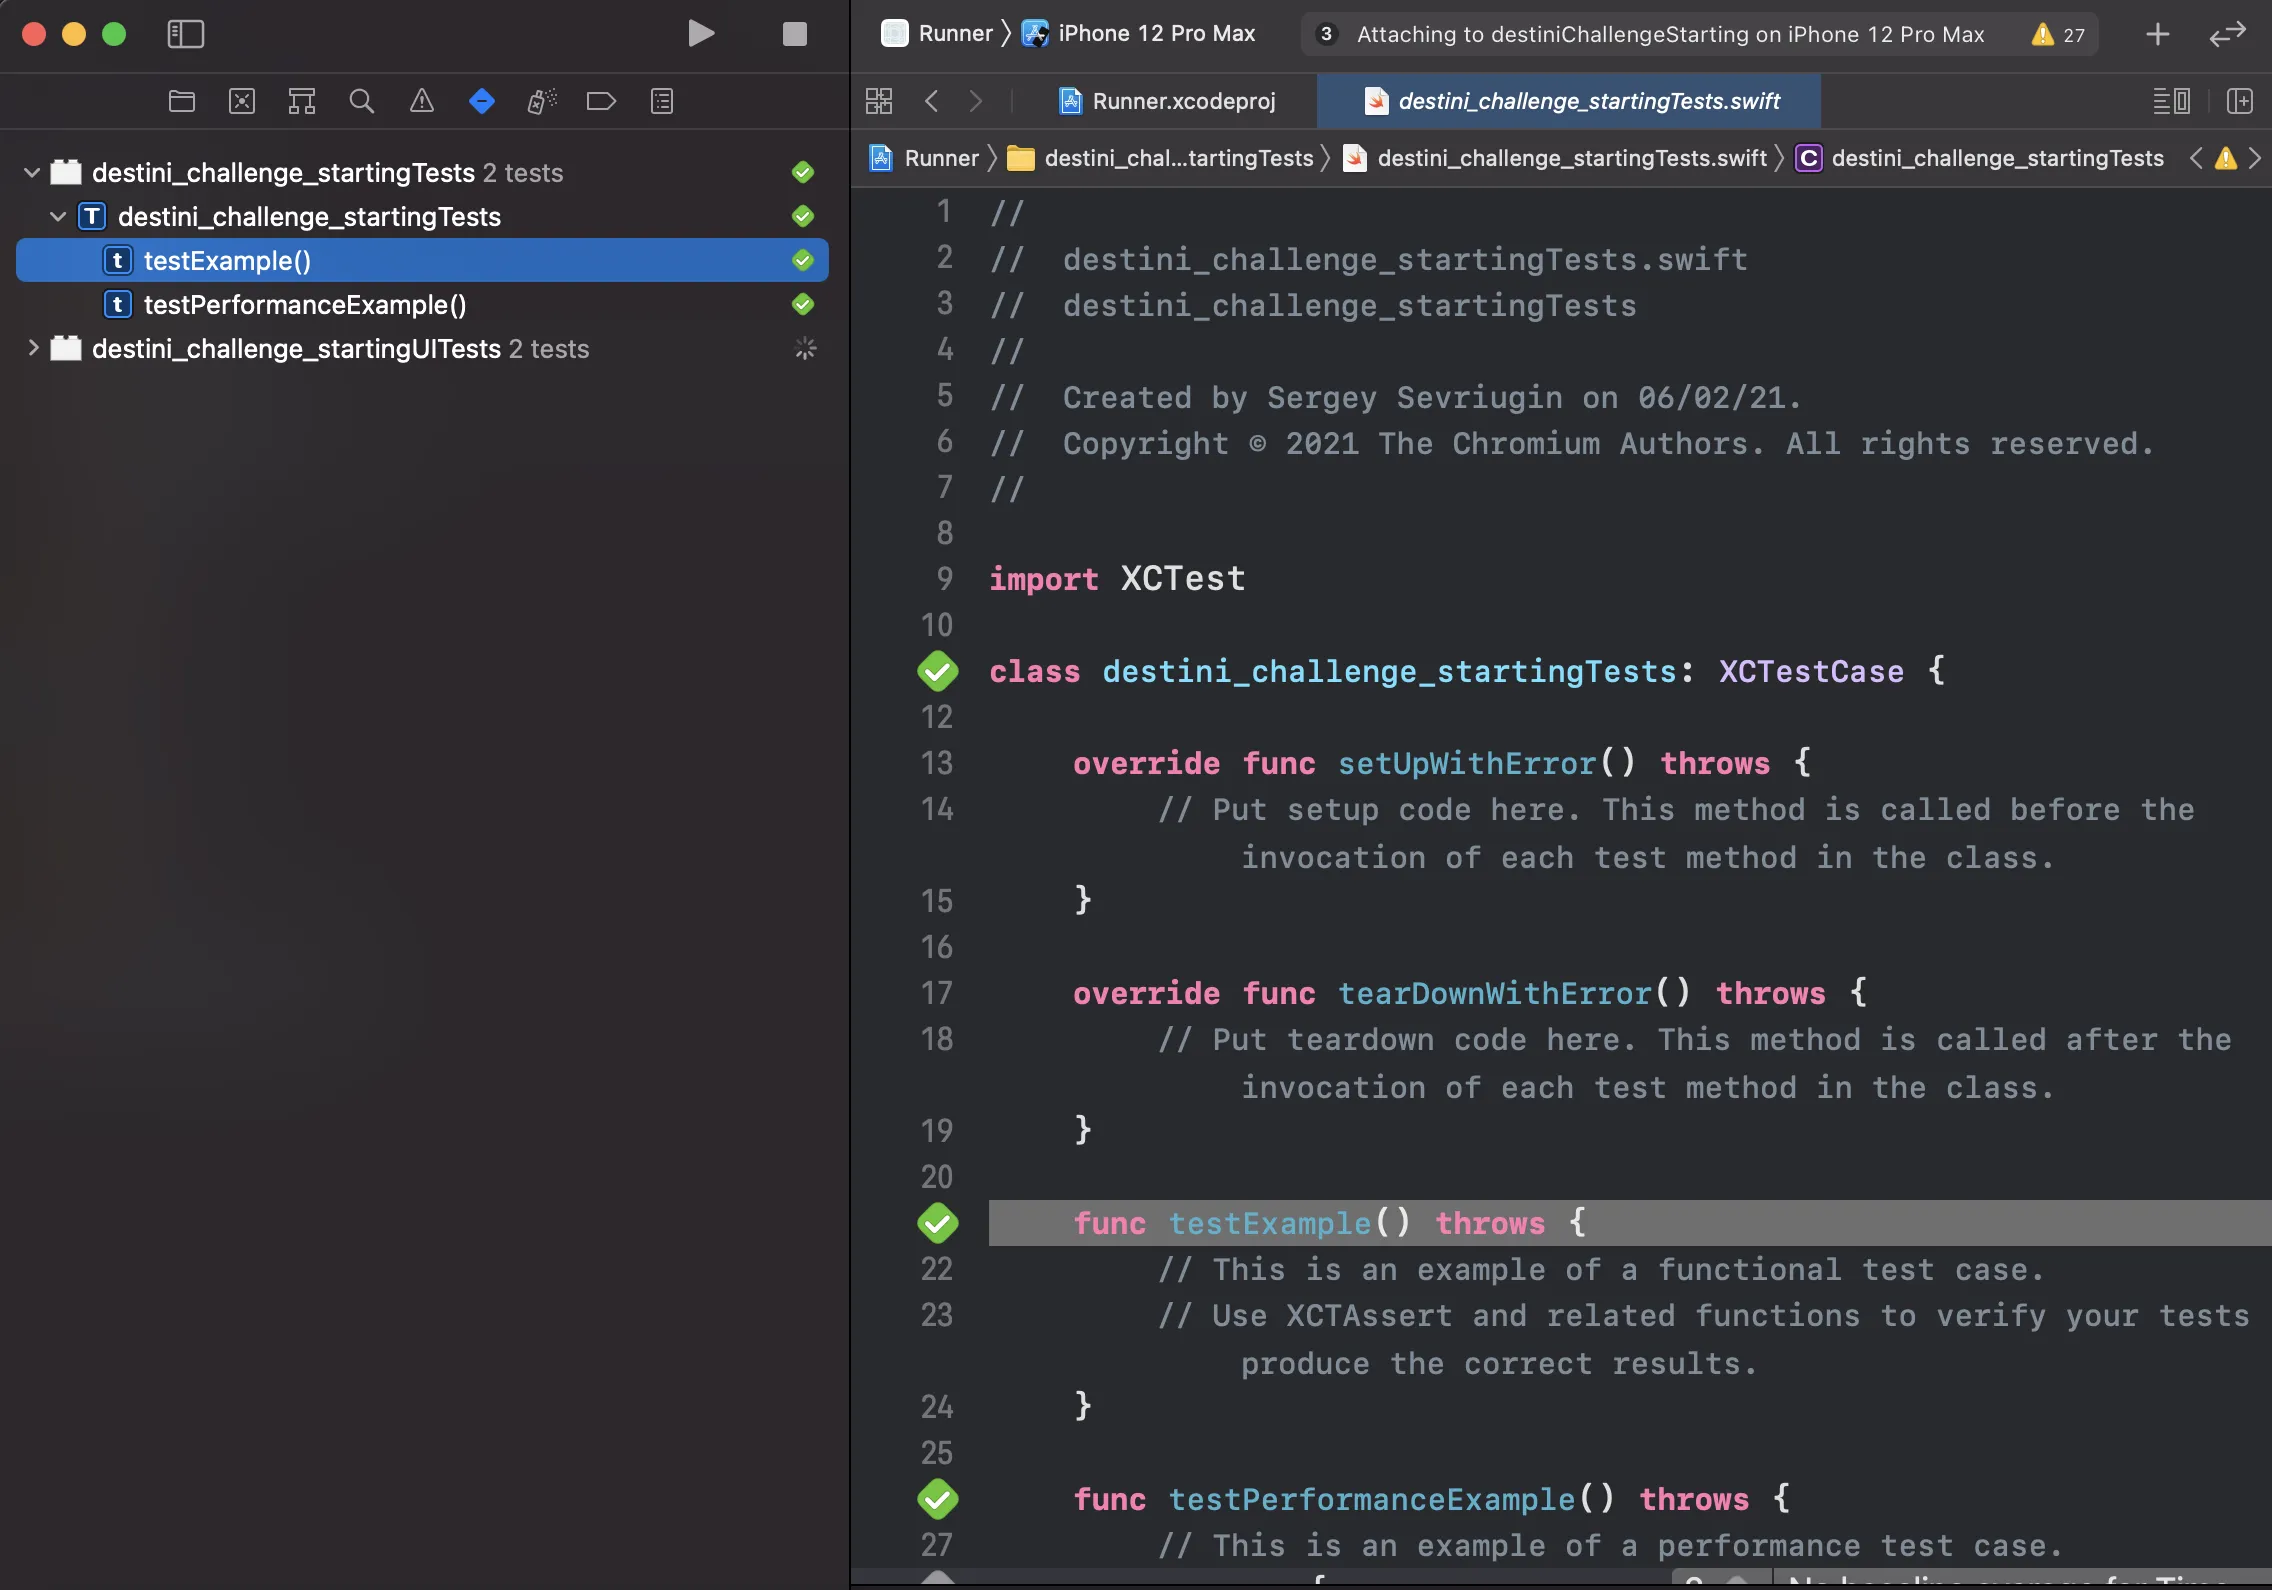The image size is (2272, 1590).
Task: Toggle the left sidebar panel icon
Action: coord(185,33)
